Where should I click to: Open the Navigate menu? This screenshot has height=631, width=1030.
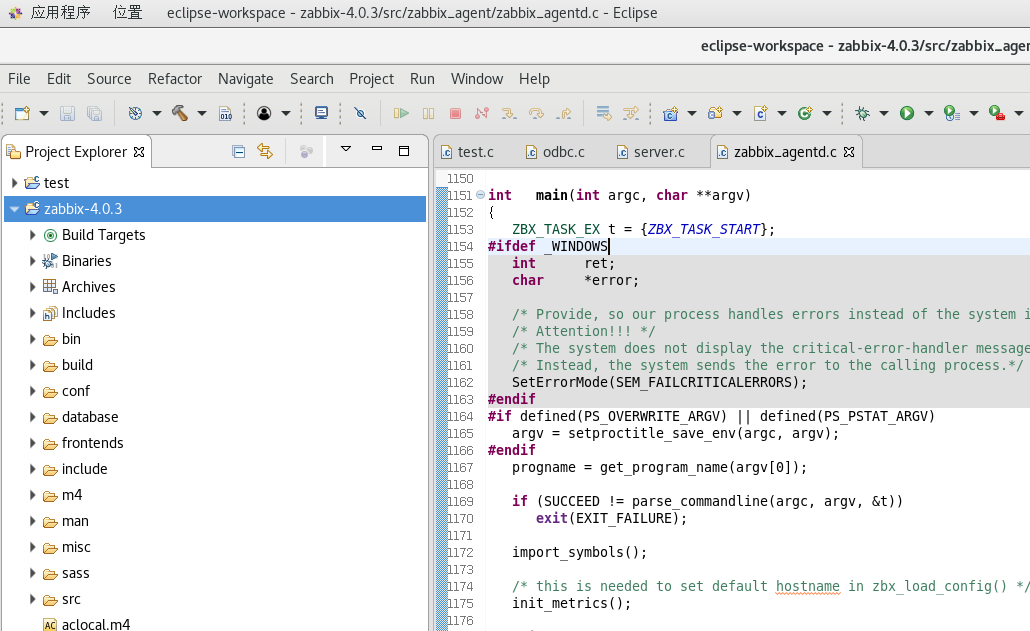[x=246, y=79]
